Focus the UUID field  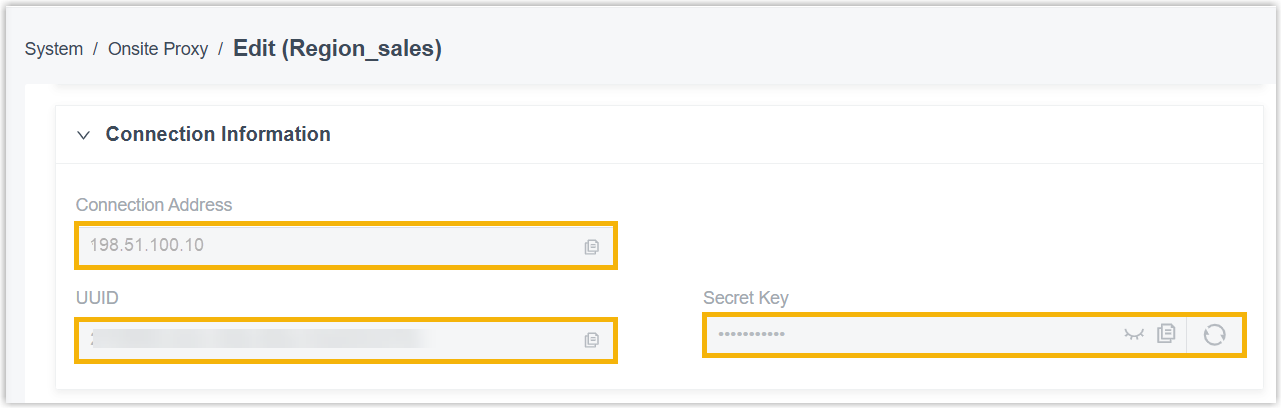(330, 340)
